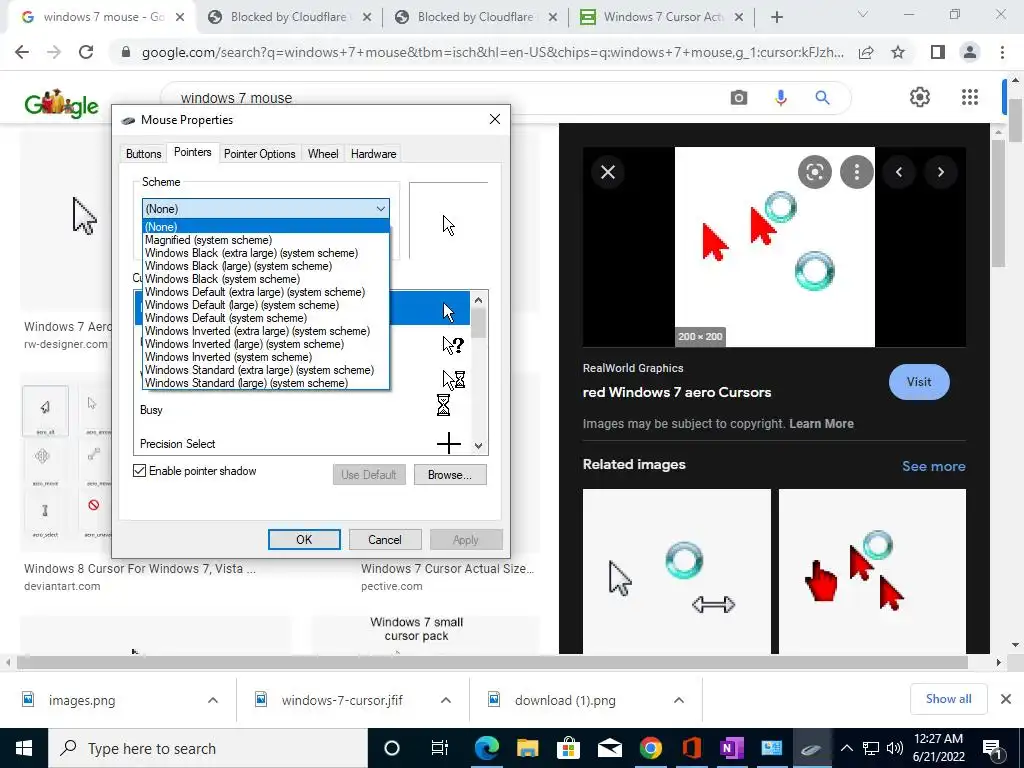Launch Microsoft Edge from the taskbar
This screenshot has width=1024, height=768.
click(x=487, y=748)
